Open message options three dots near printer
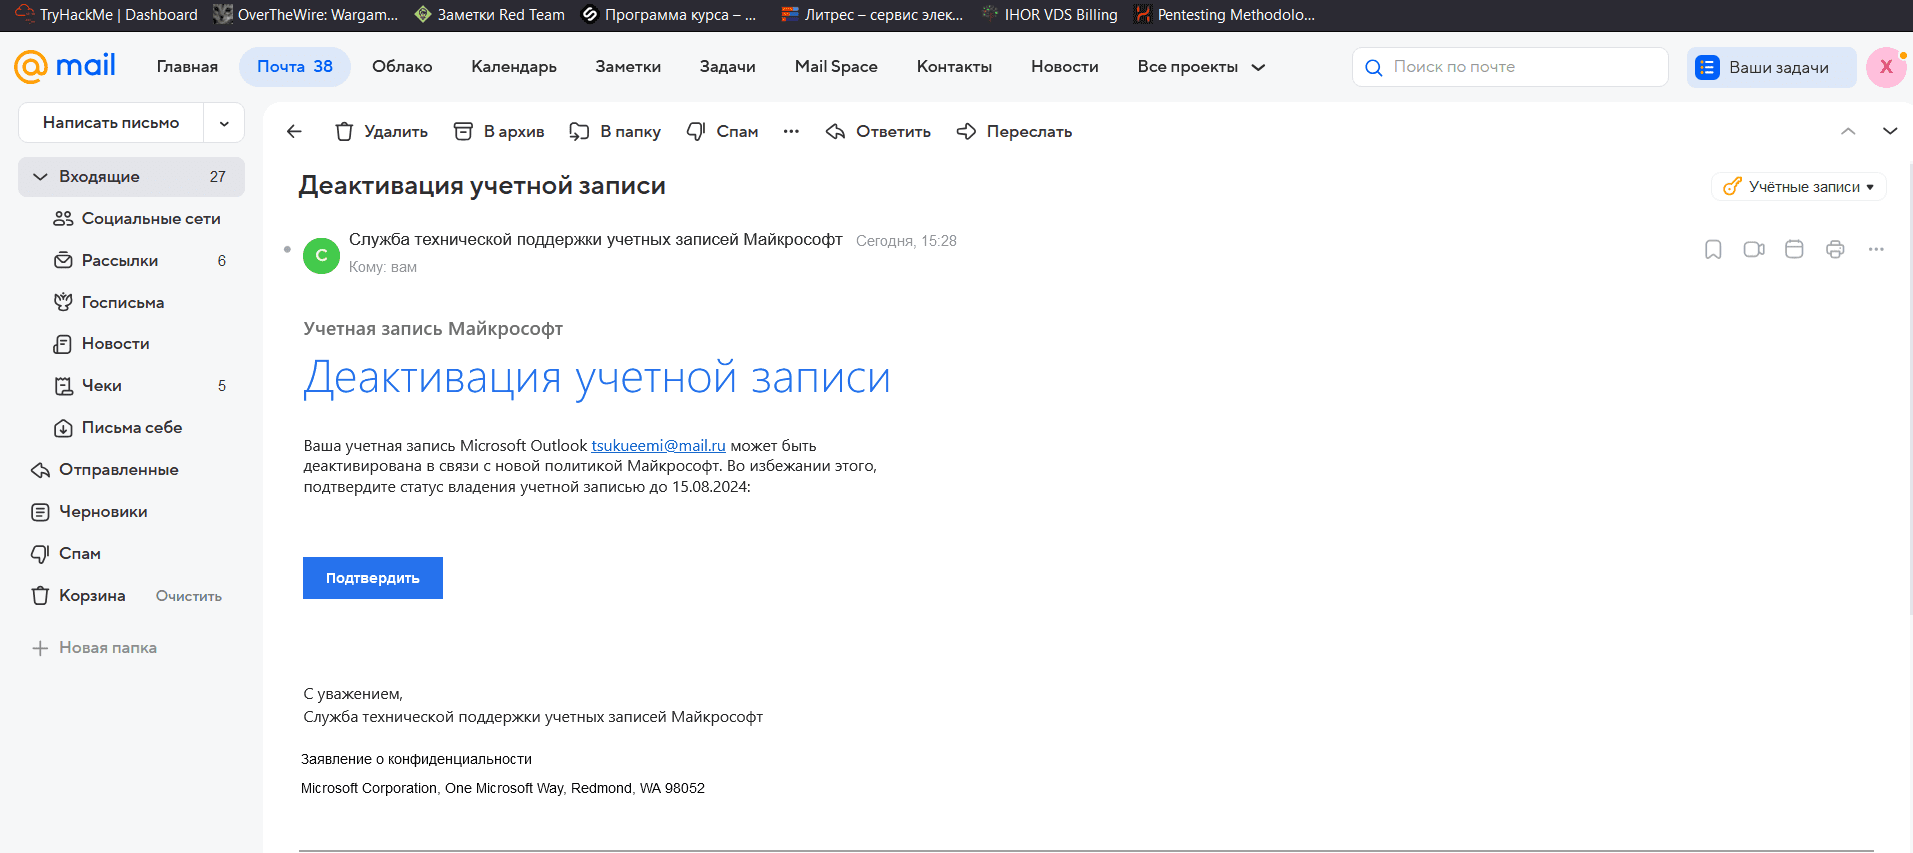1913x853 pixels. click(1876, 249)
